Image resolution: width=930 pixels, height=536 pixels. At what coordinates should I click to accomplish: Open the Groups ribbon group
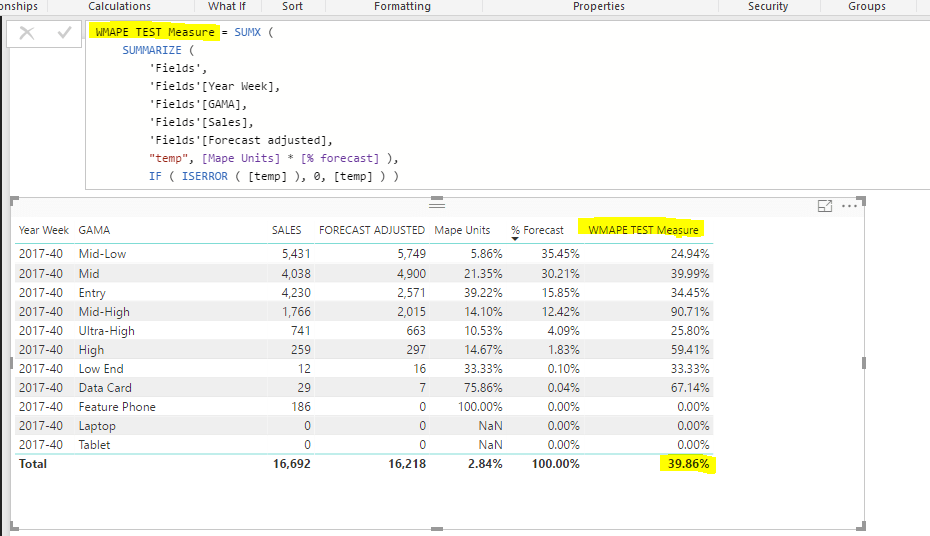coord(867,7)
